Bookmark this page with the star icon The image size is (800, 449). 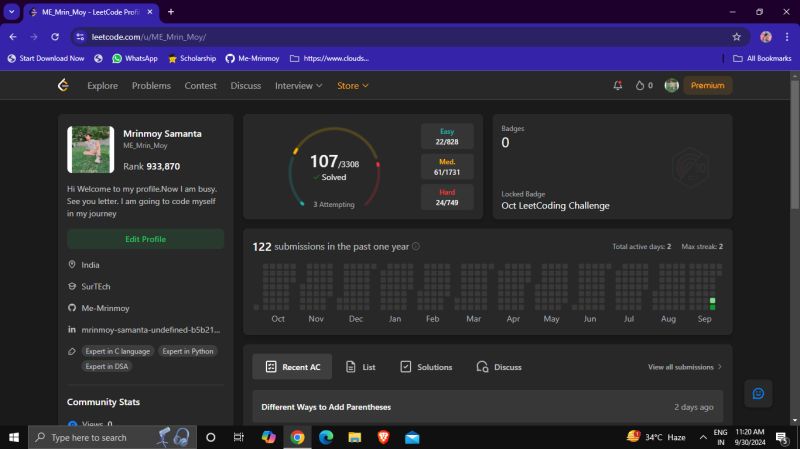[x=736, y=37]
